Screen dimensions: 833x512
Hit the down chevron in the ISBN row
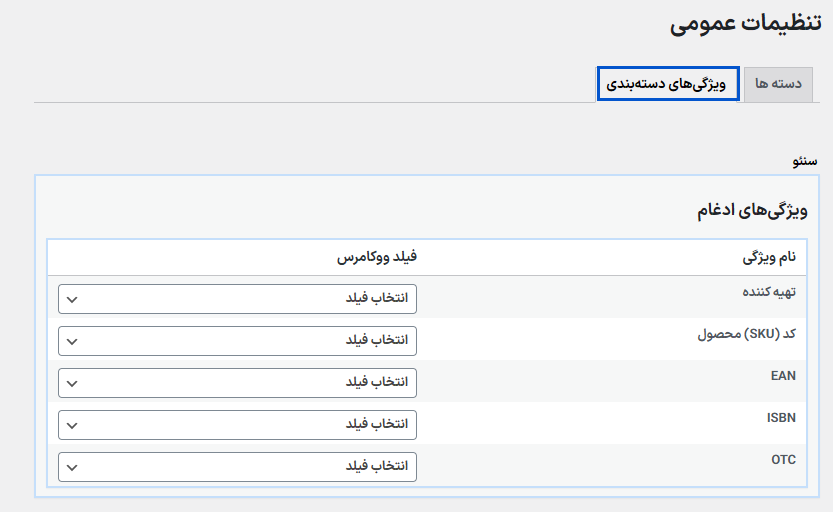pos(72,424)
